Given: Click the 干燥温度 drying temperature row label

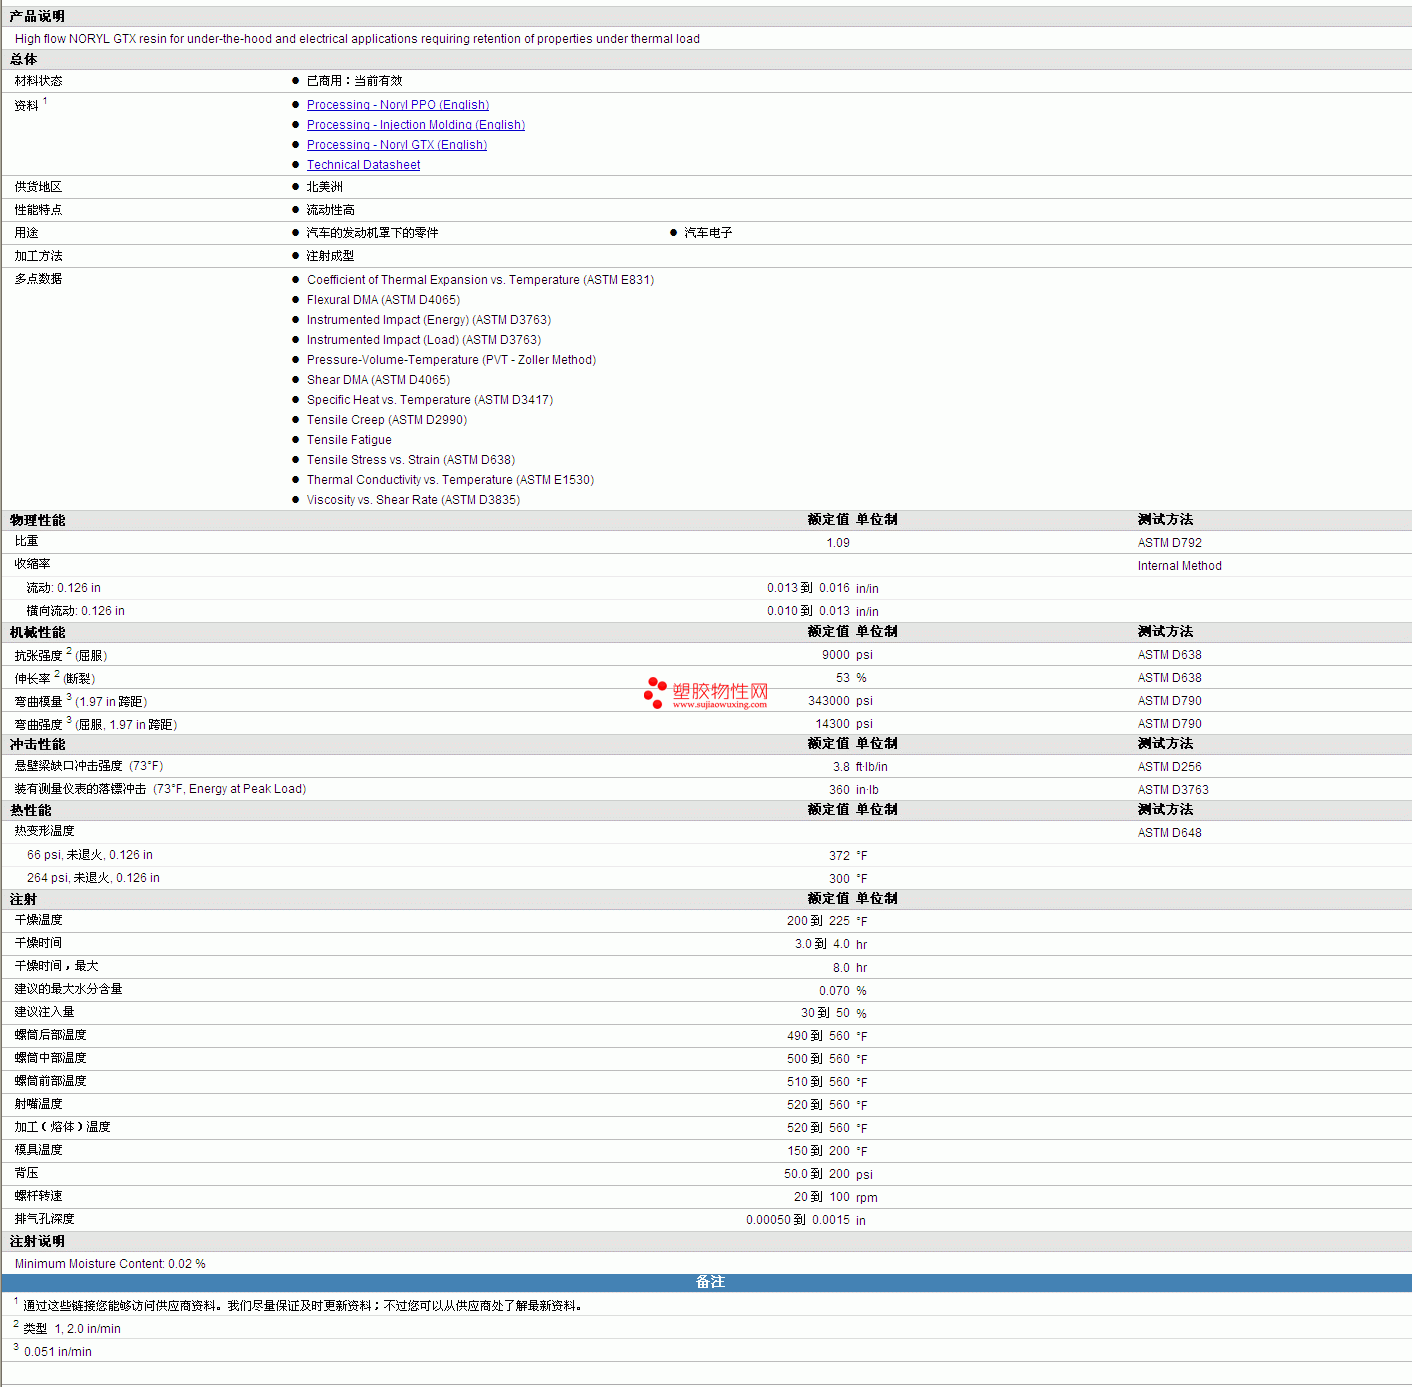Looking at the screenshot, I should point(38,920).
